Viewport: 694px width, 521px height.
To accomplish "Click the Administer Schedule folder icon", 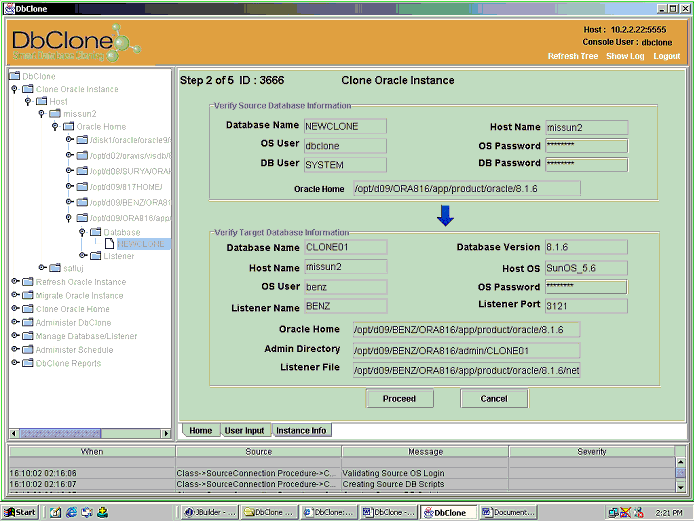I will pyautogui.click(x=28, y=349).
